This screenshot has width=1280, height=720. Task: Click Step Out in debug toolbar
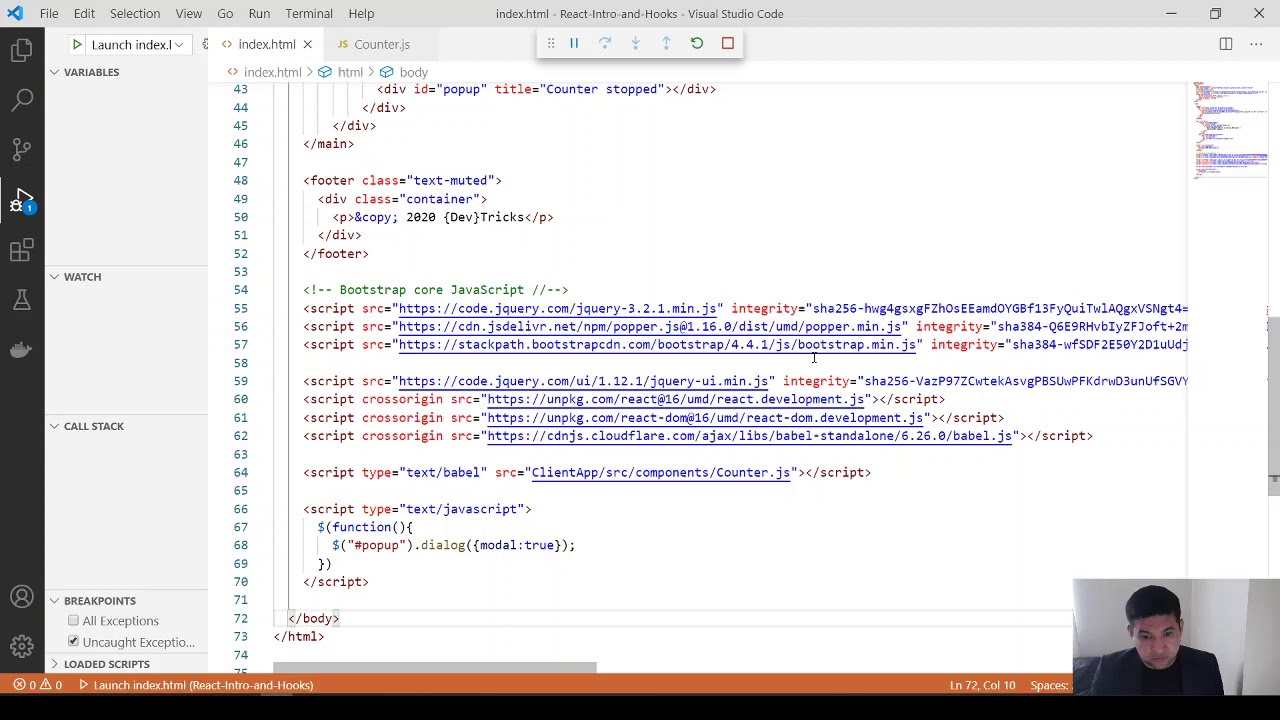(666, 43)
